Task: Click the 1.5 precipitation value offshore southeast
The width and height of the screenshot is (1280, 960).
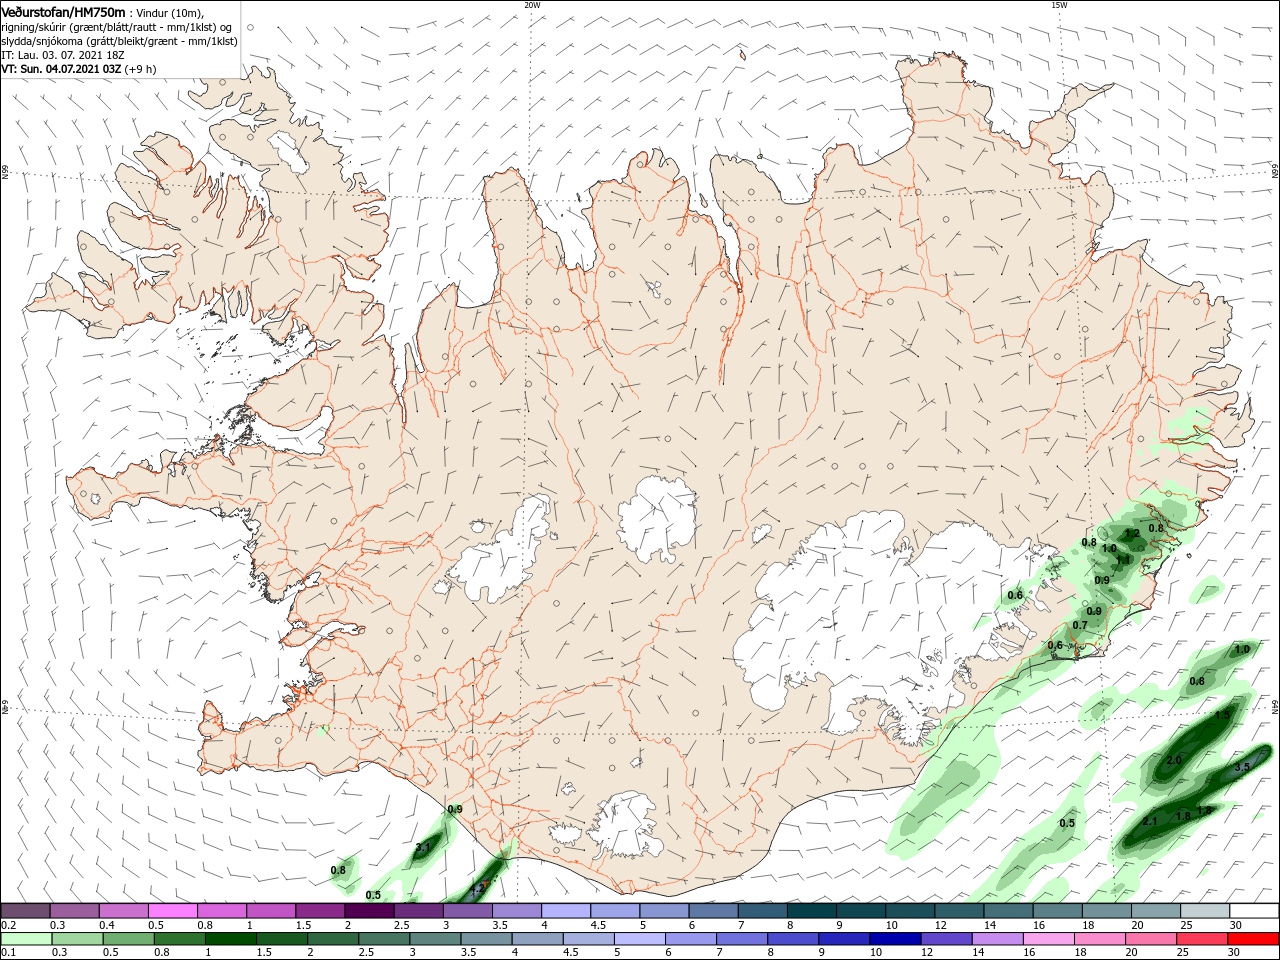Action: [x=1222, y=716]
